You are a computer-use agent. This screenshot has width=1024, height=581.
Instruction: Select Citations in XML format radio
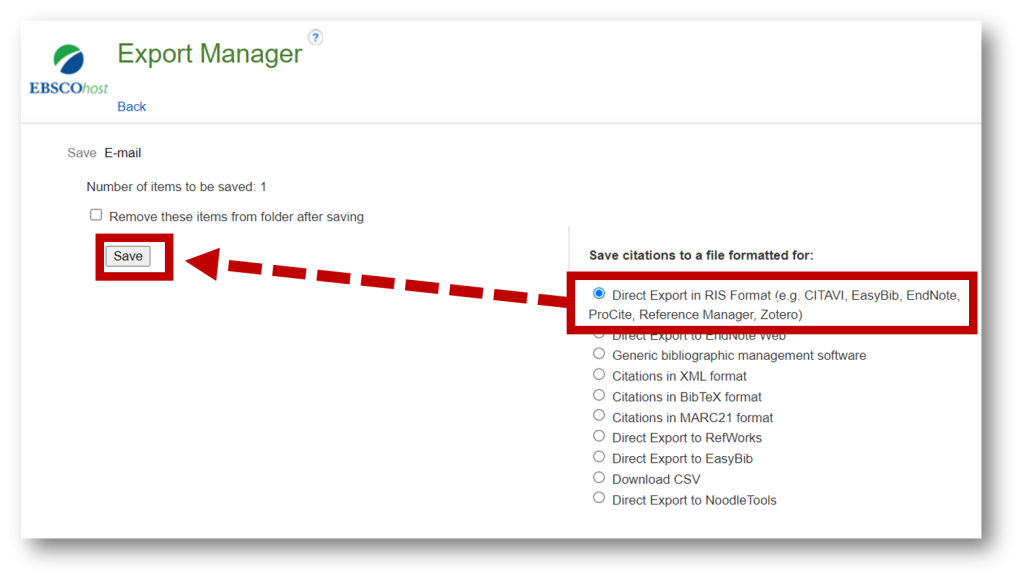599,375
